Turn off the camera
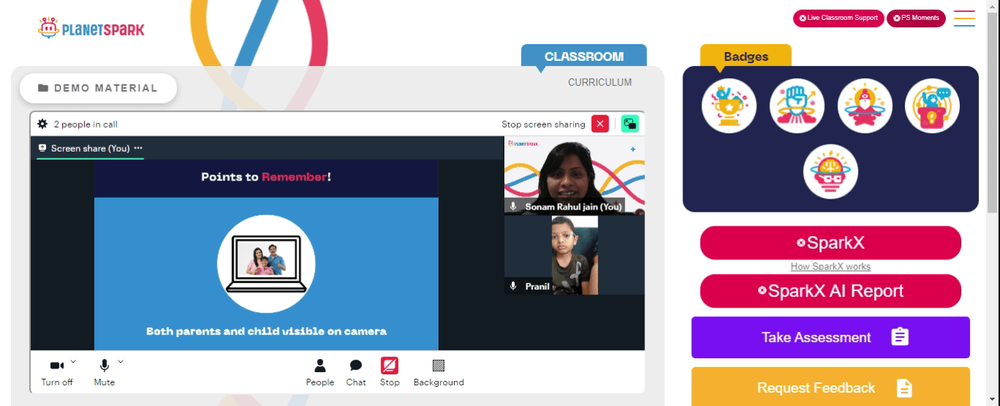The height and width of the screenshot is (406, 1000). tap(57, 372)
